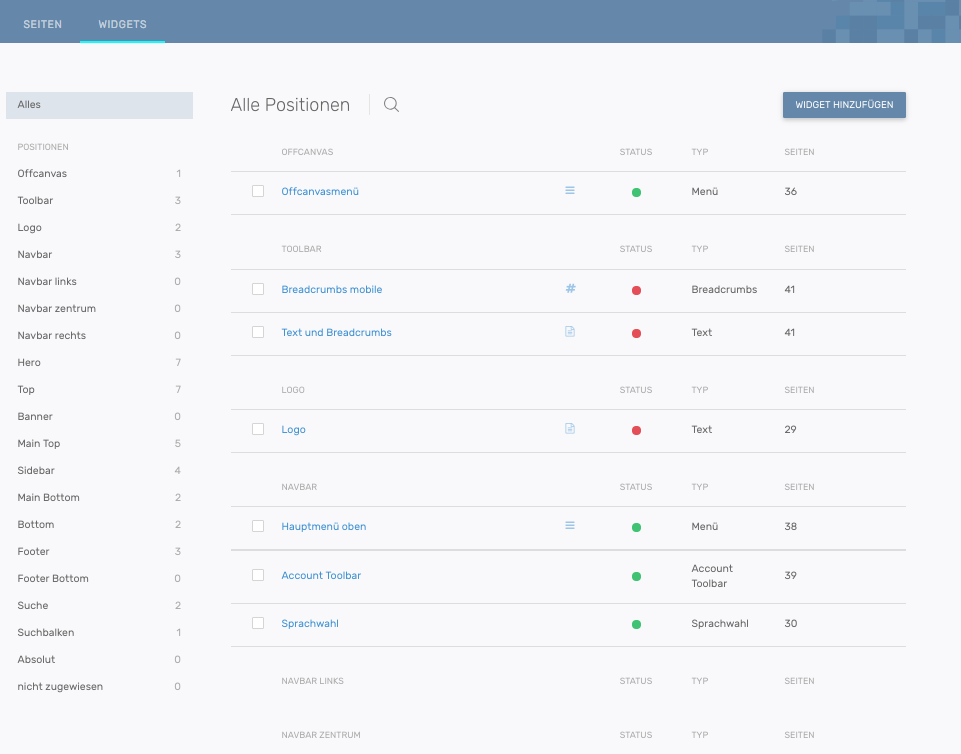This screenshot has height=754, width=961.
Task: Toggle green status dot of Sprachwahl
Action: point(636,624)
